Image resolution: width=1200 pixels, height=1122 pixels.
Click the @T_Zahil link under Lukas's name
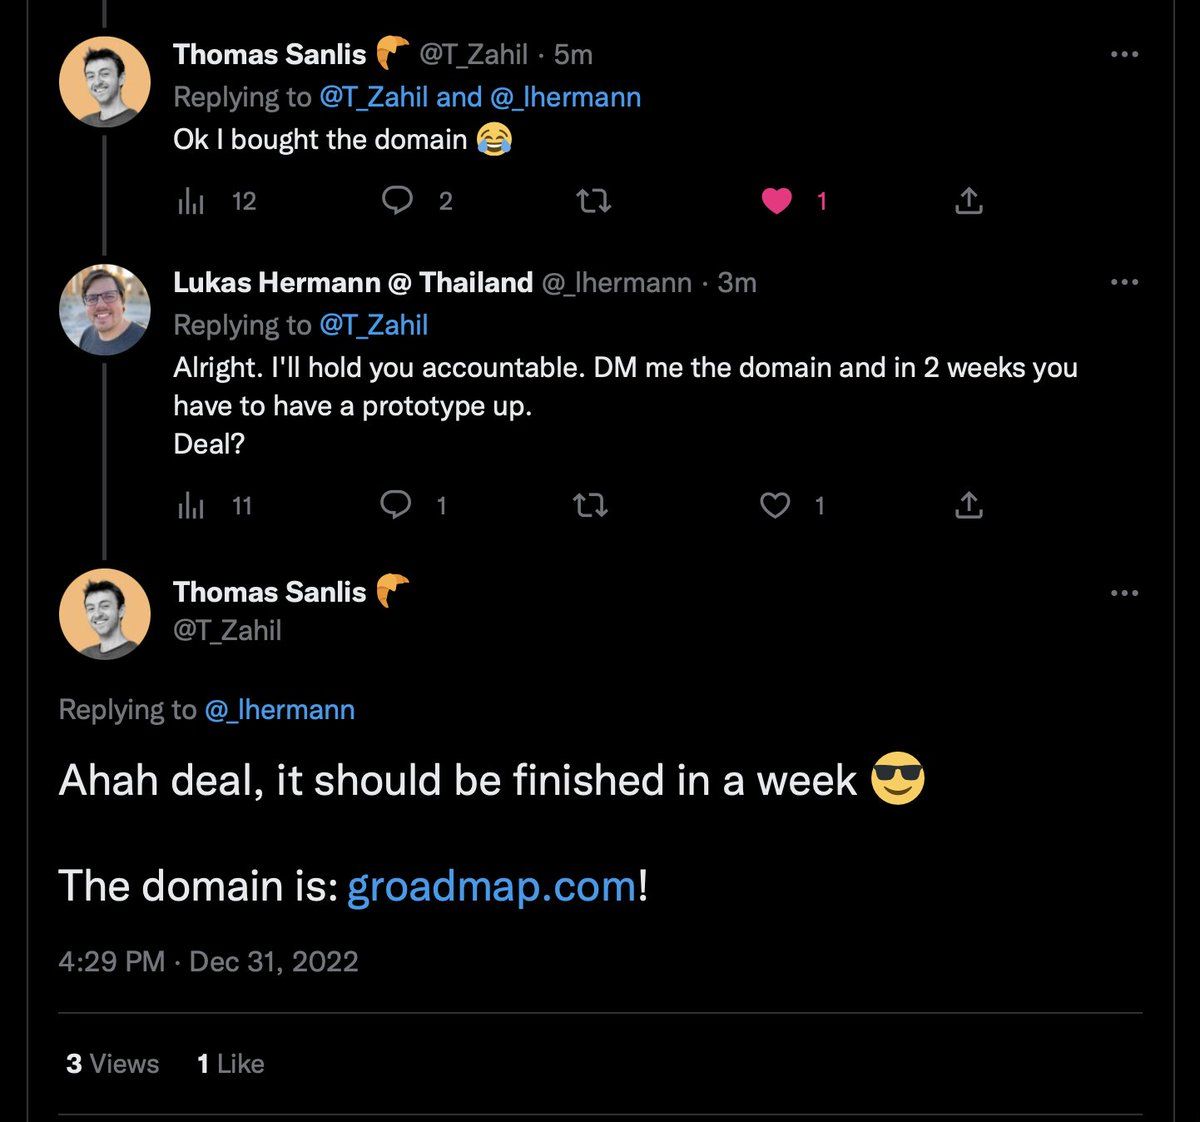coord(373,325)
